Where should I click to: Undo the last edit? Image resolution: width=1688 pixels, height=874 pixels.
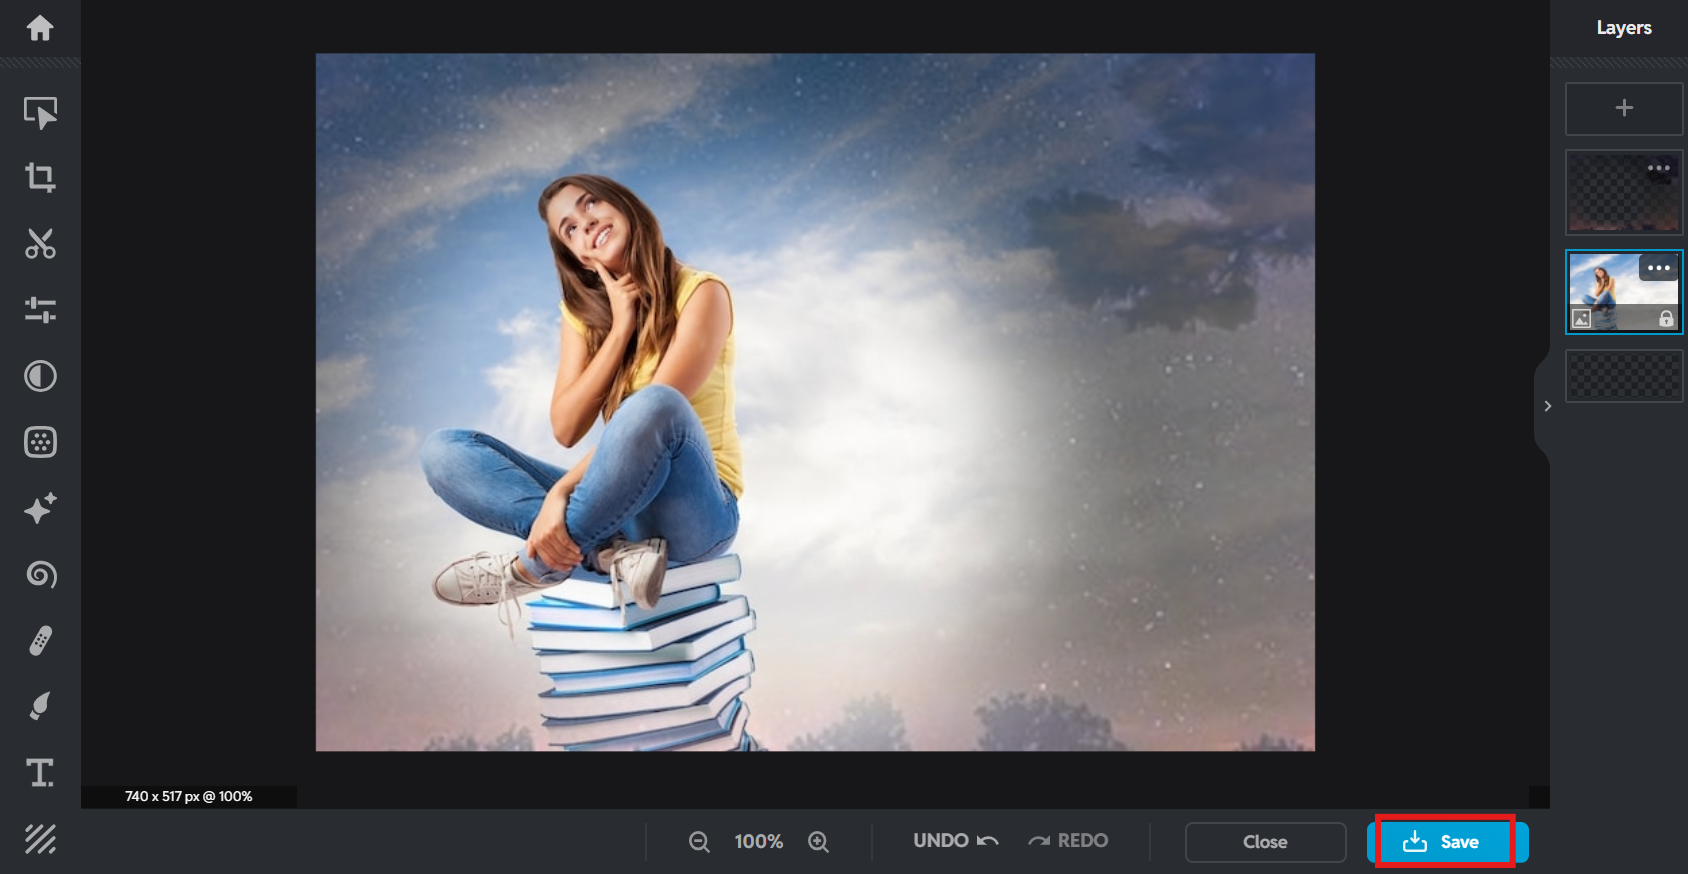[x=956, y=841]
